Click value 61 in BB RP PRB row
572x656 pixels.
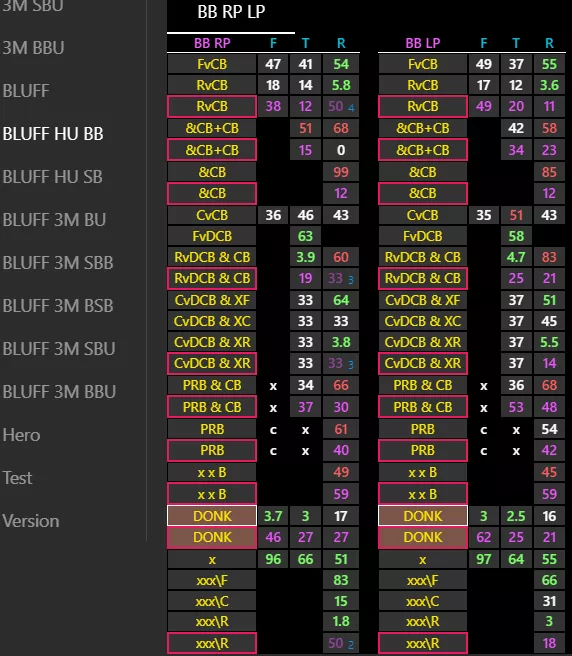coord(341,429)
